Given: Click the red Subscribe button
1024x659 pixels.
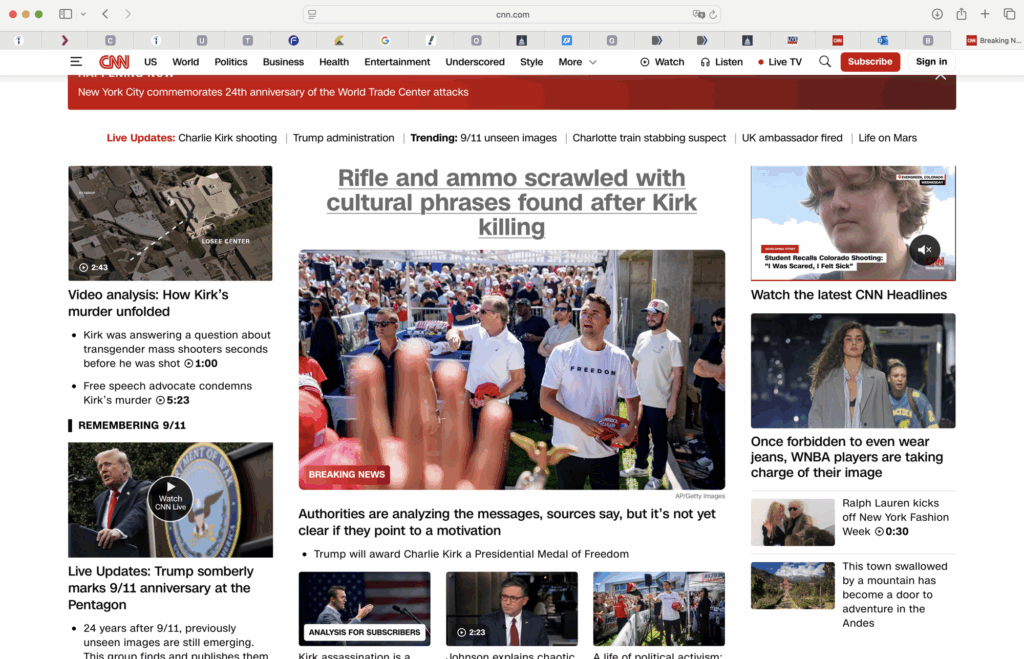Looking at the screenshot, I should click(x=870, y=61).
